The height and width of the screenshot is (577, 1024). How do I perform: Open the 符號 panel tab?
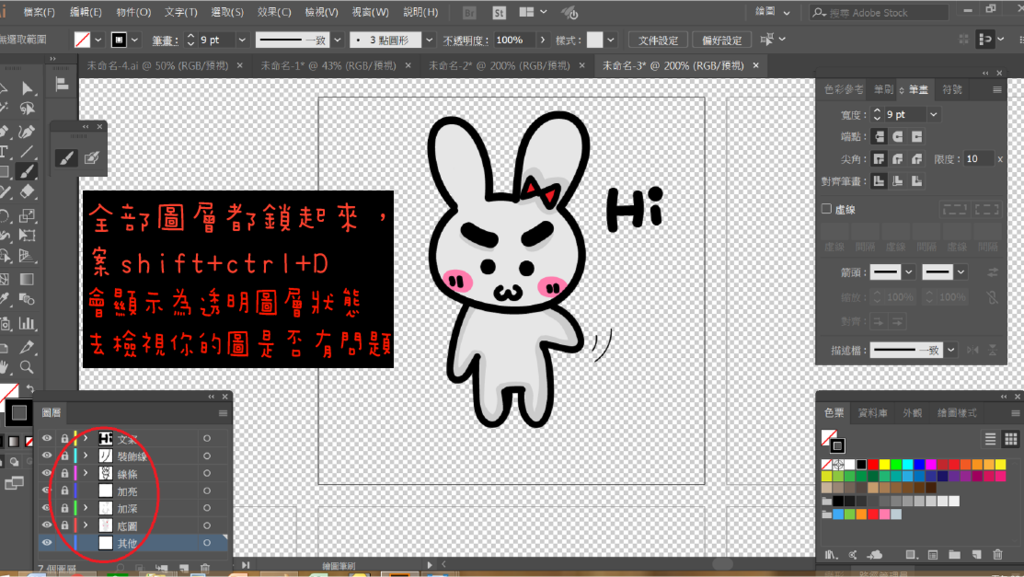coord(952,89)
